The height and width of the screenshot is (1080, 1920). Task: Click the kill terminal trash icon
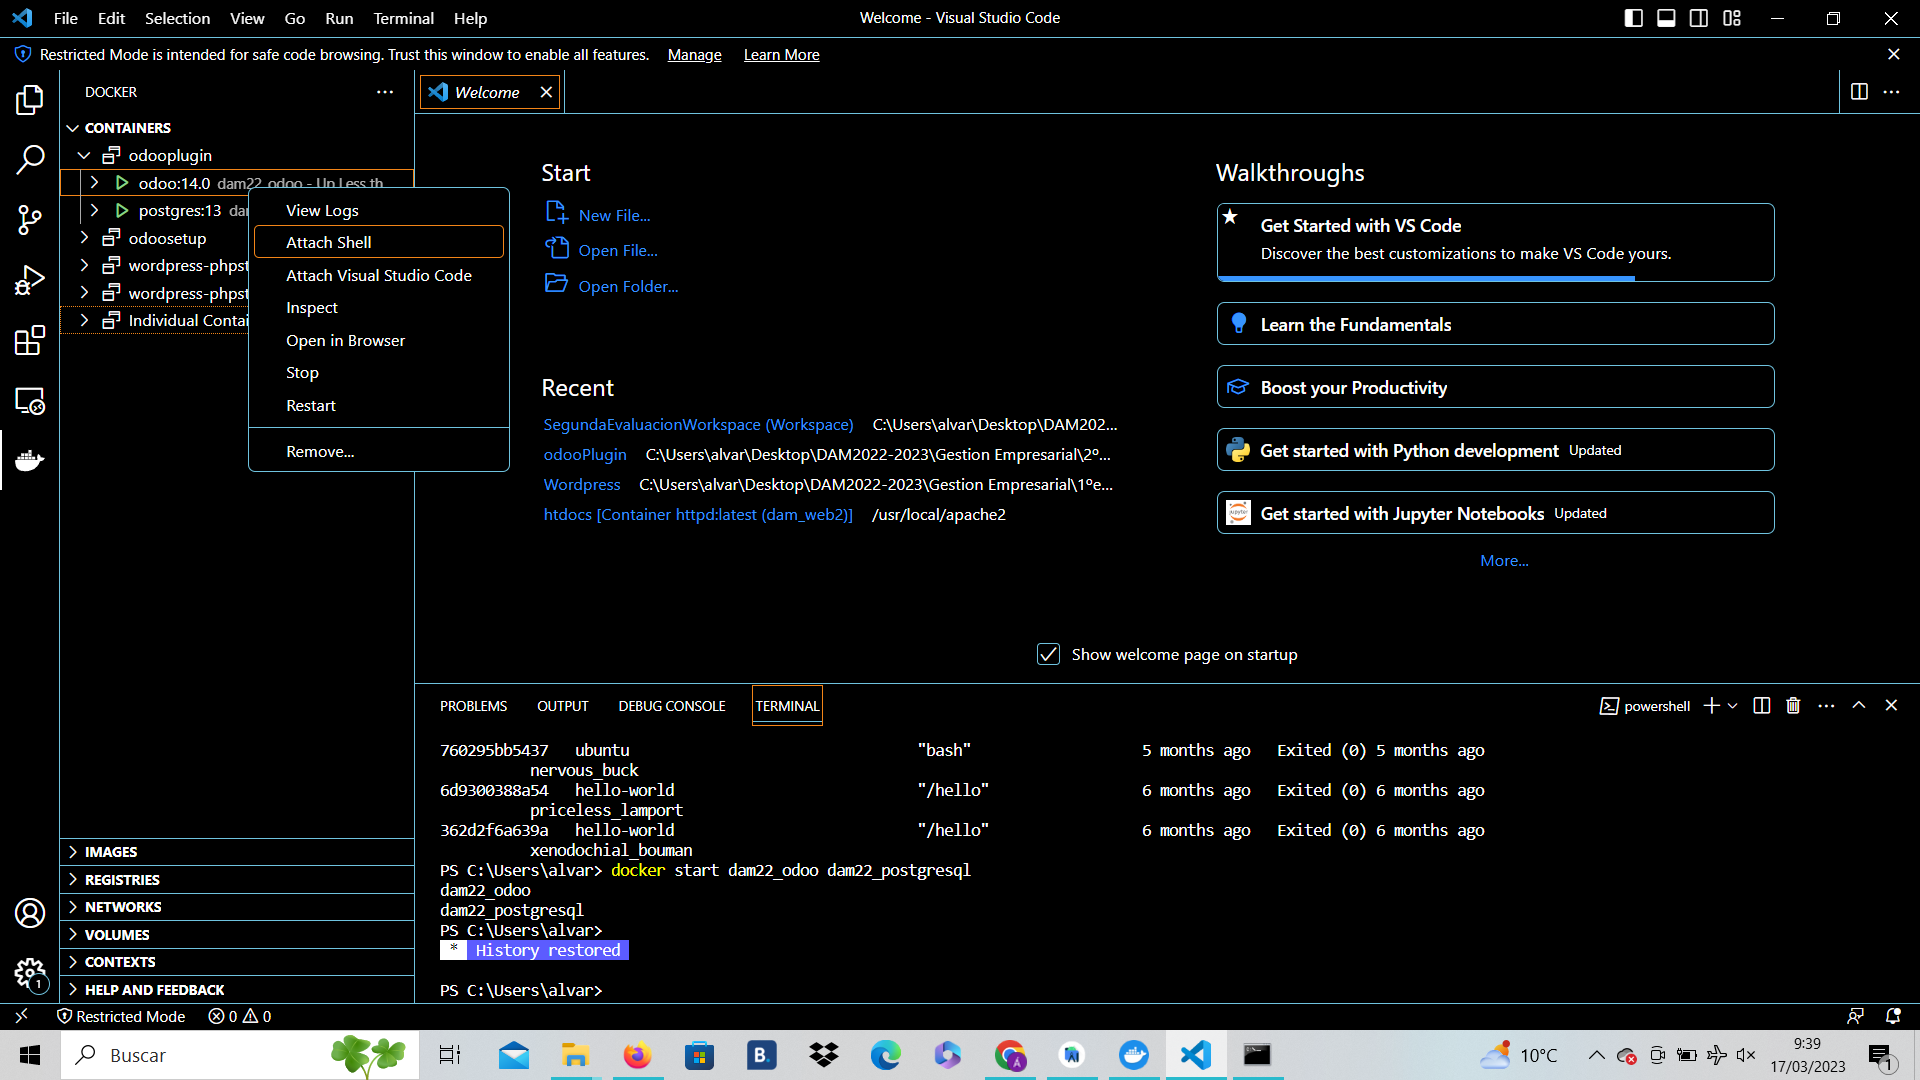[1792, 705]
